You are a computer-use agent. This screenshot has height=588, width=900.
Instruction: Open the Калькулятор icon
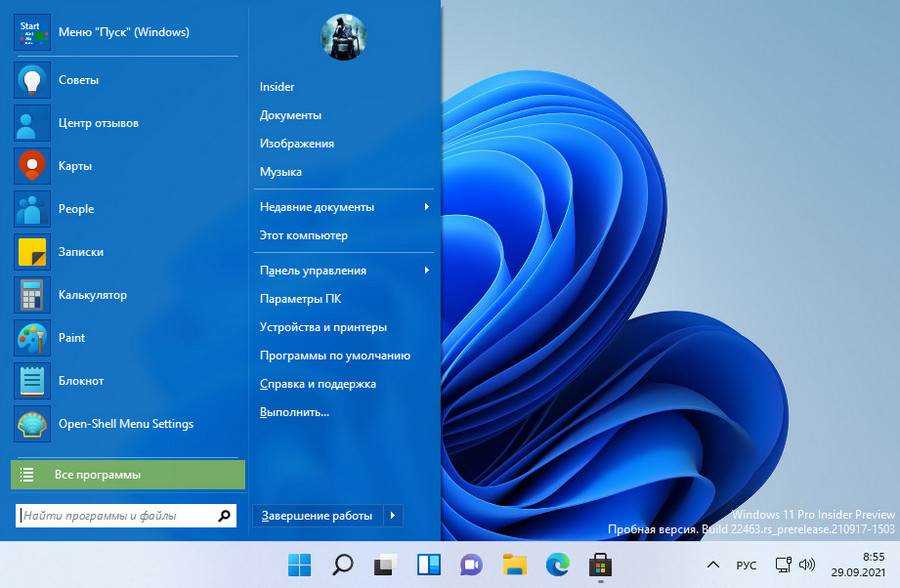(32, 295)
